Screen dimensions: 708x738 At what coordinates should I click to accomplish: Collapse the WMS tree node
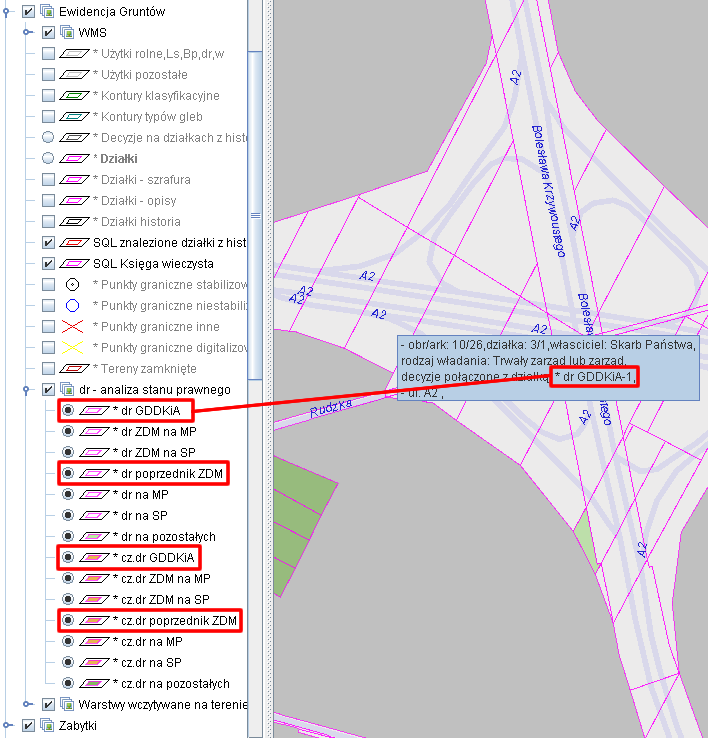29,33
